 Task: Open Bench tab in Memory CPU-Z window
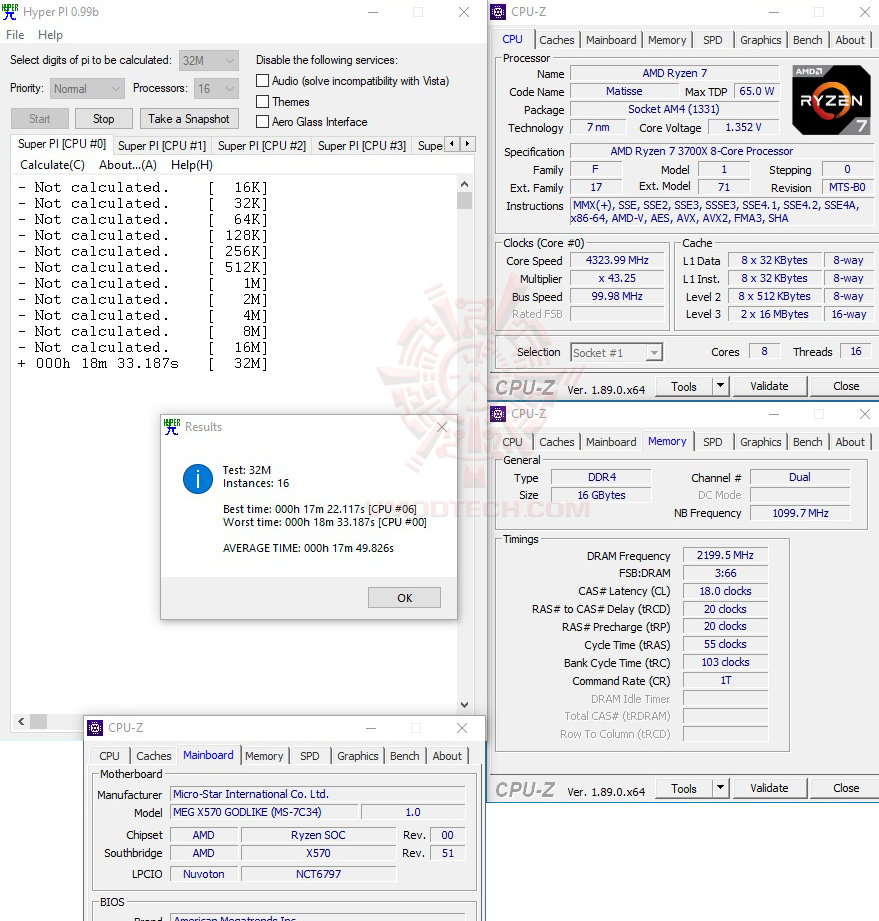point(807,442)
